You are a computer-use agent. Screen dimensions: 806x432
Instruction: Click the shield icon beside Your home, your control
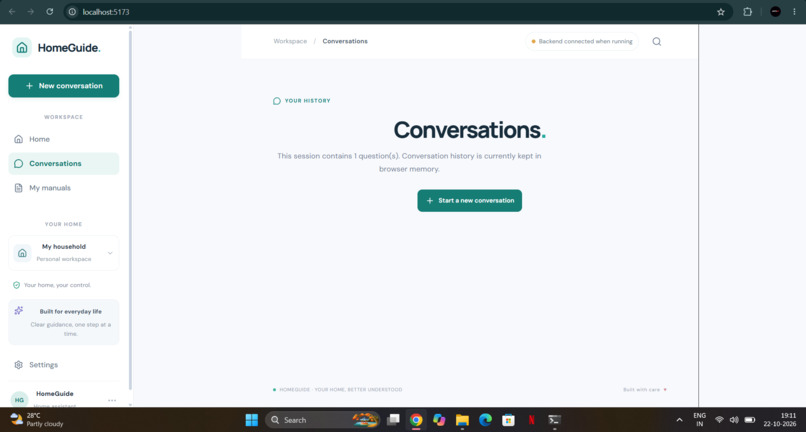tap(16, 285)
